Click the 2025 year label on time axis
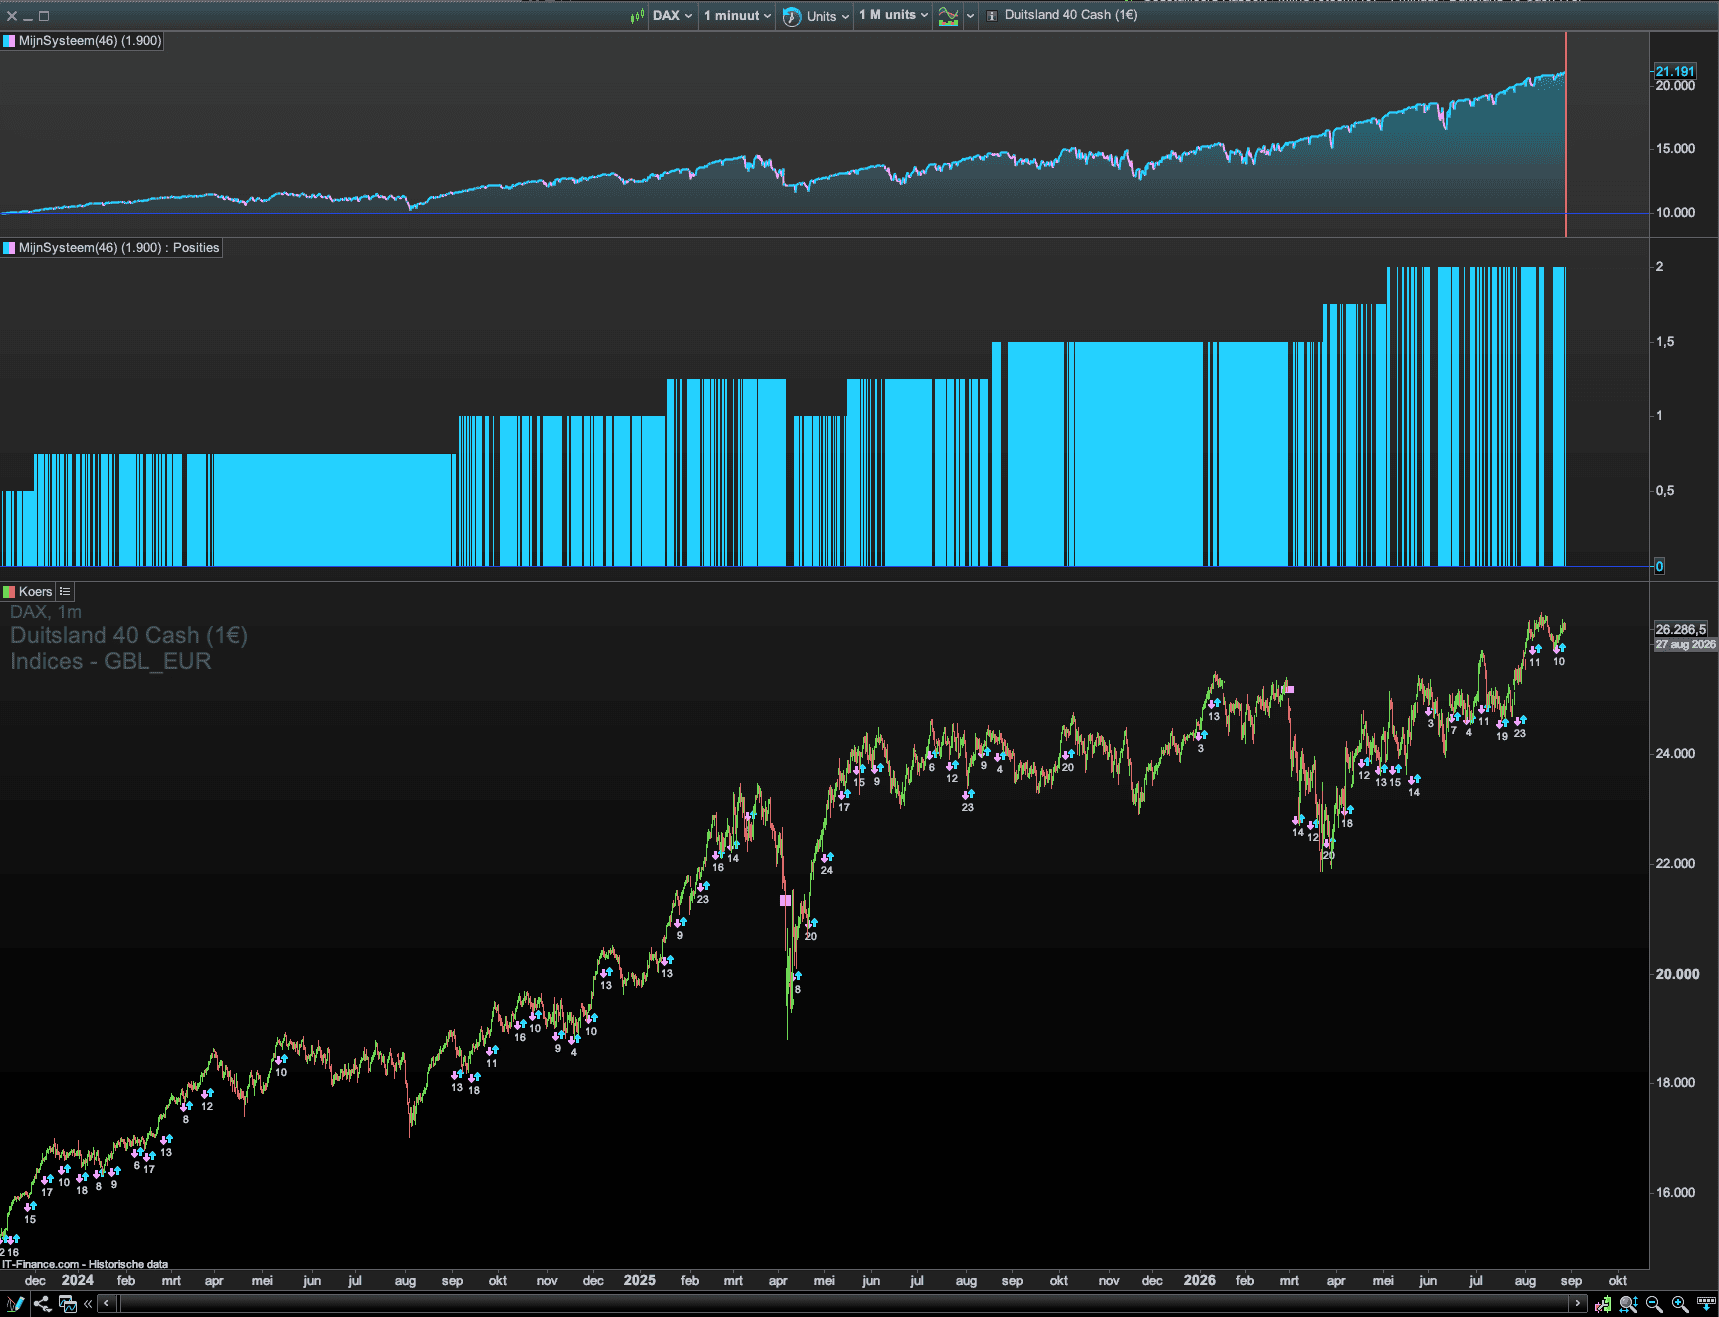Viewport: 1719px width, 1317px height. tap(640, 1280)
